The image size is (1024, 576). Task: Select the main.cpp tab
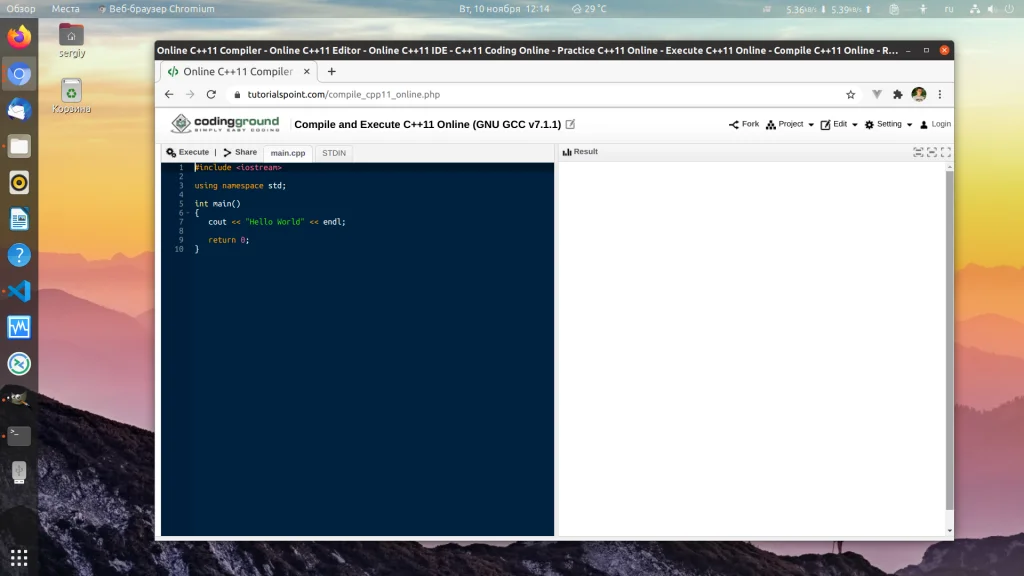pos(288,153)
